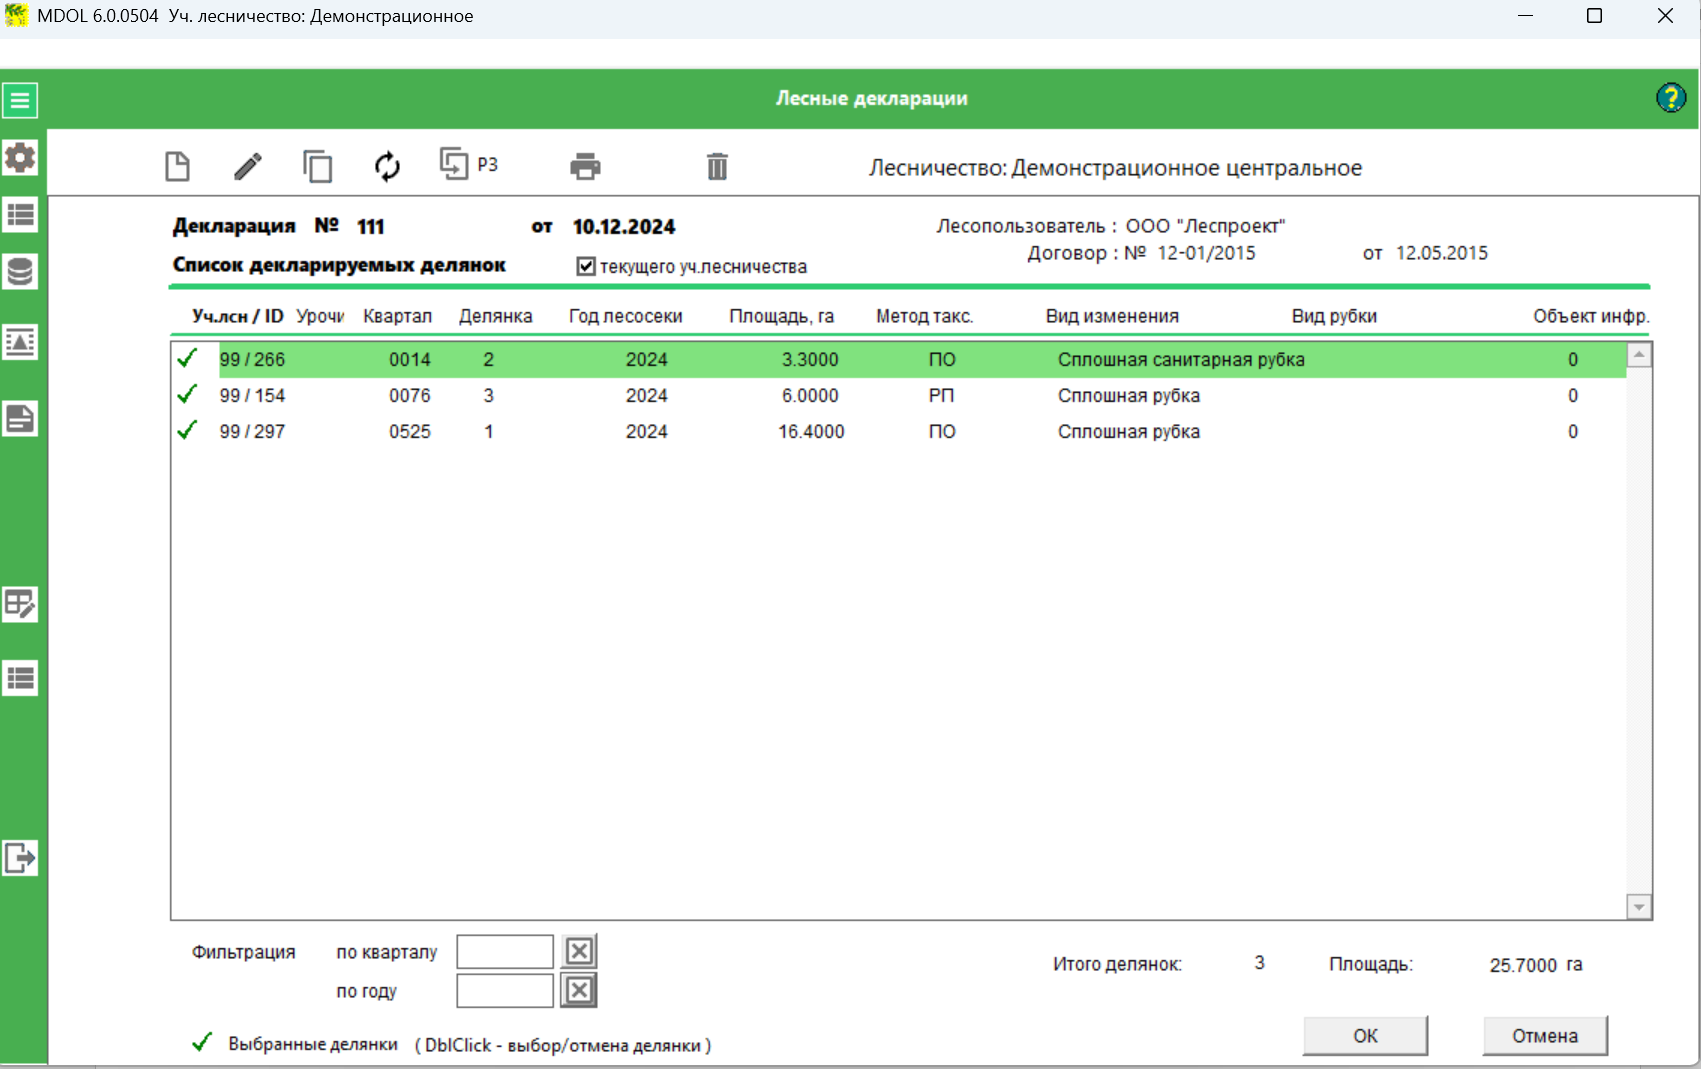Screen dimensions: 1701x1069
Task: Click the sidebar exit icon
Action: click(x=20, y=858)
